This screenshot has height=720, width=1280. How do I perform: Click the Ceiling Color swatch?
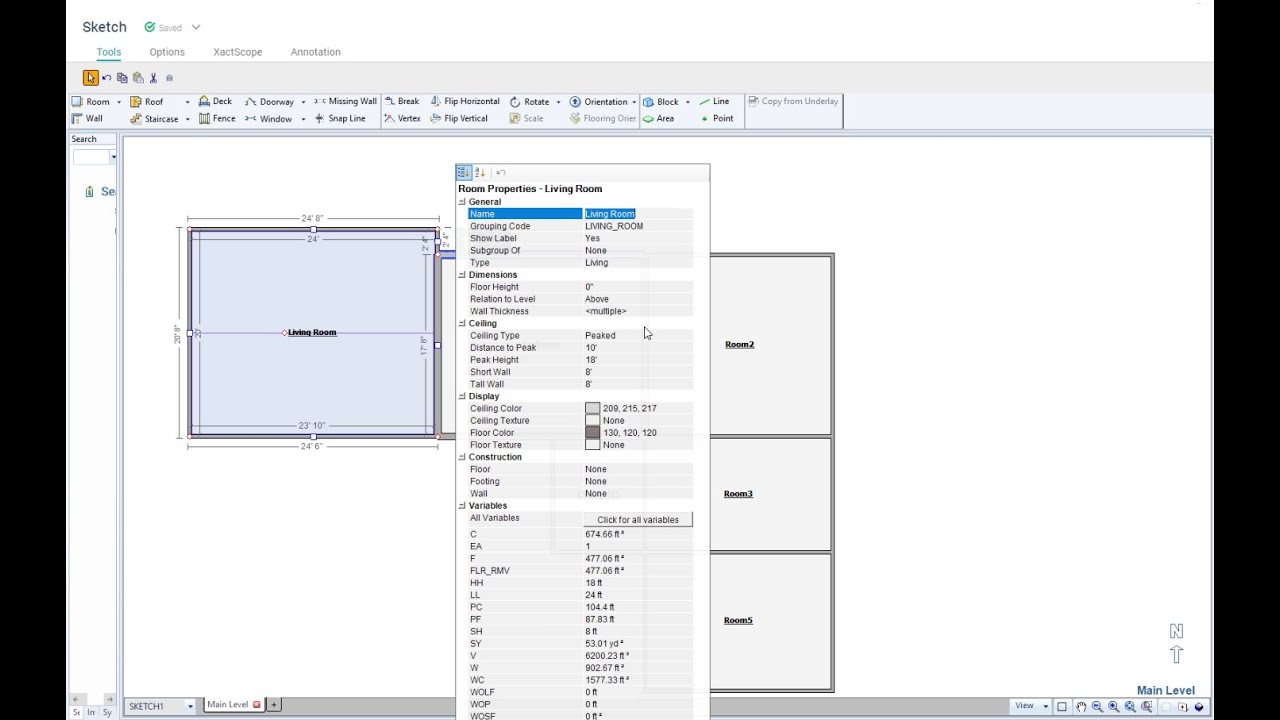tap(593, 408)
